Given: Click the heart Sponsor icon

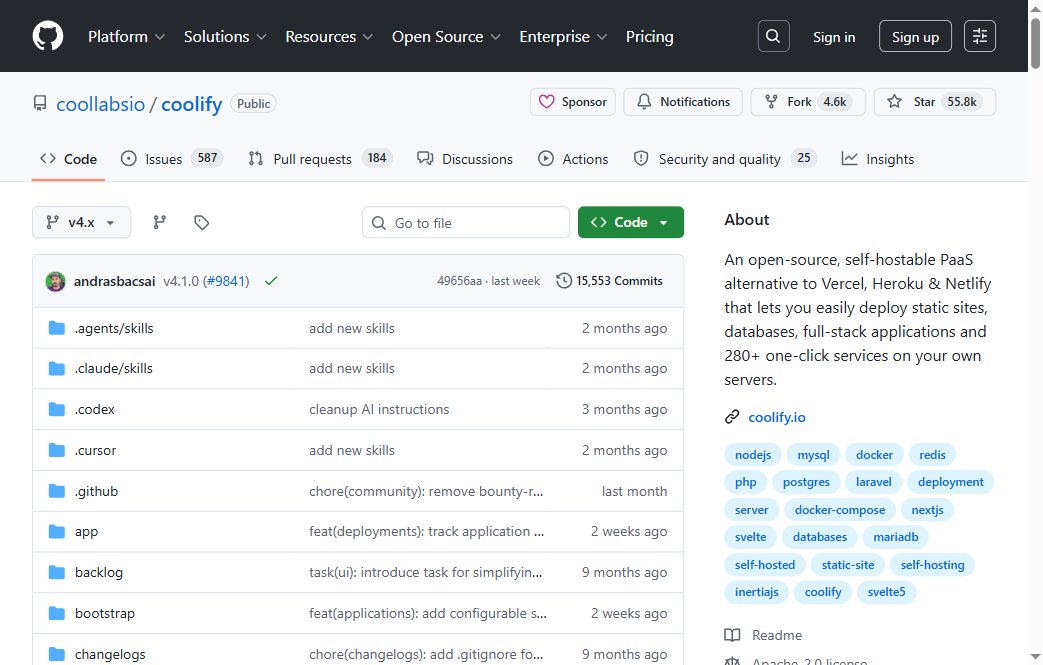Looking at the screenshot, I should 547,102.
